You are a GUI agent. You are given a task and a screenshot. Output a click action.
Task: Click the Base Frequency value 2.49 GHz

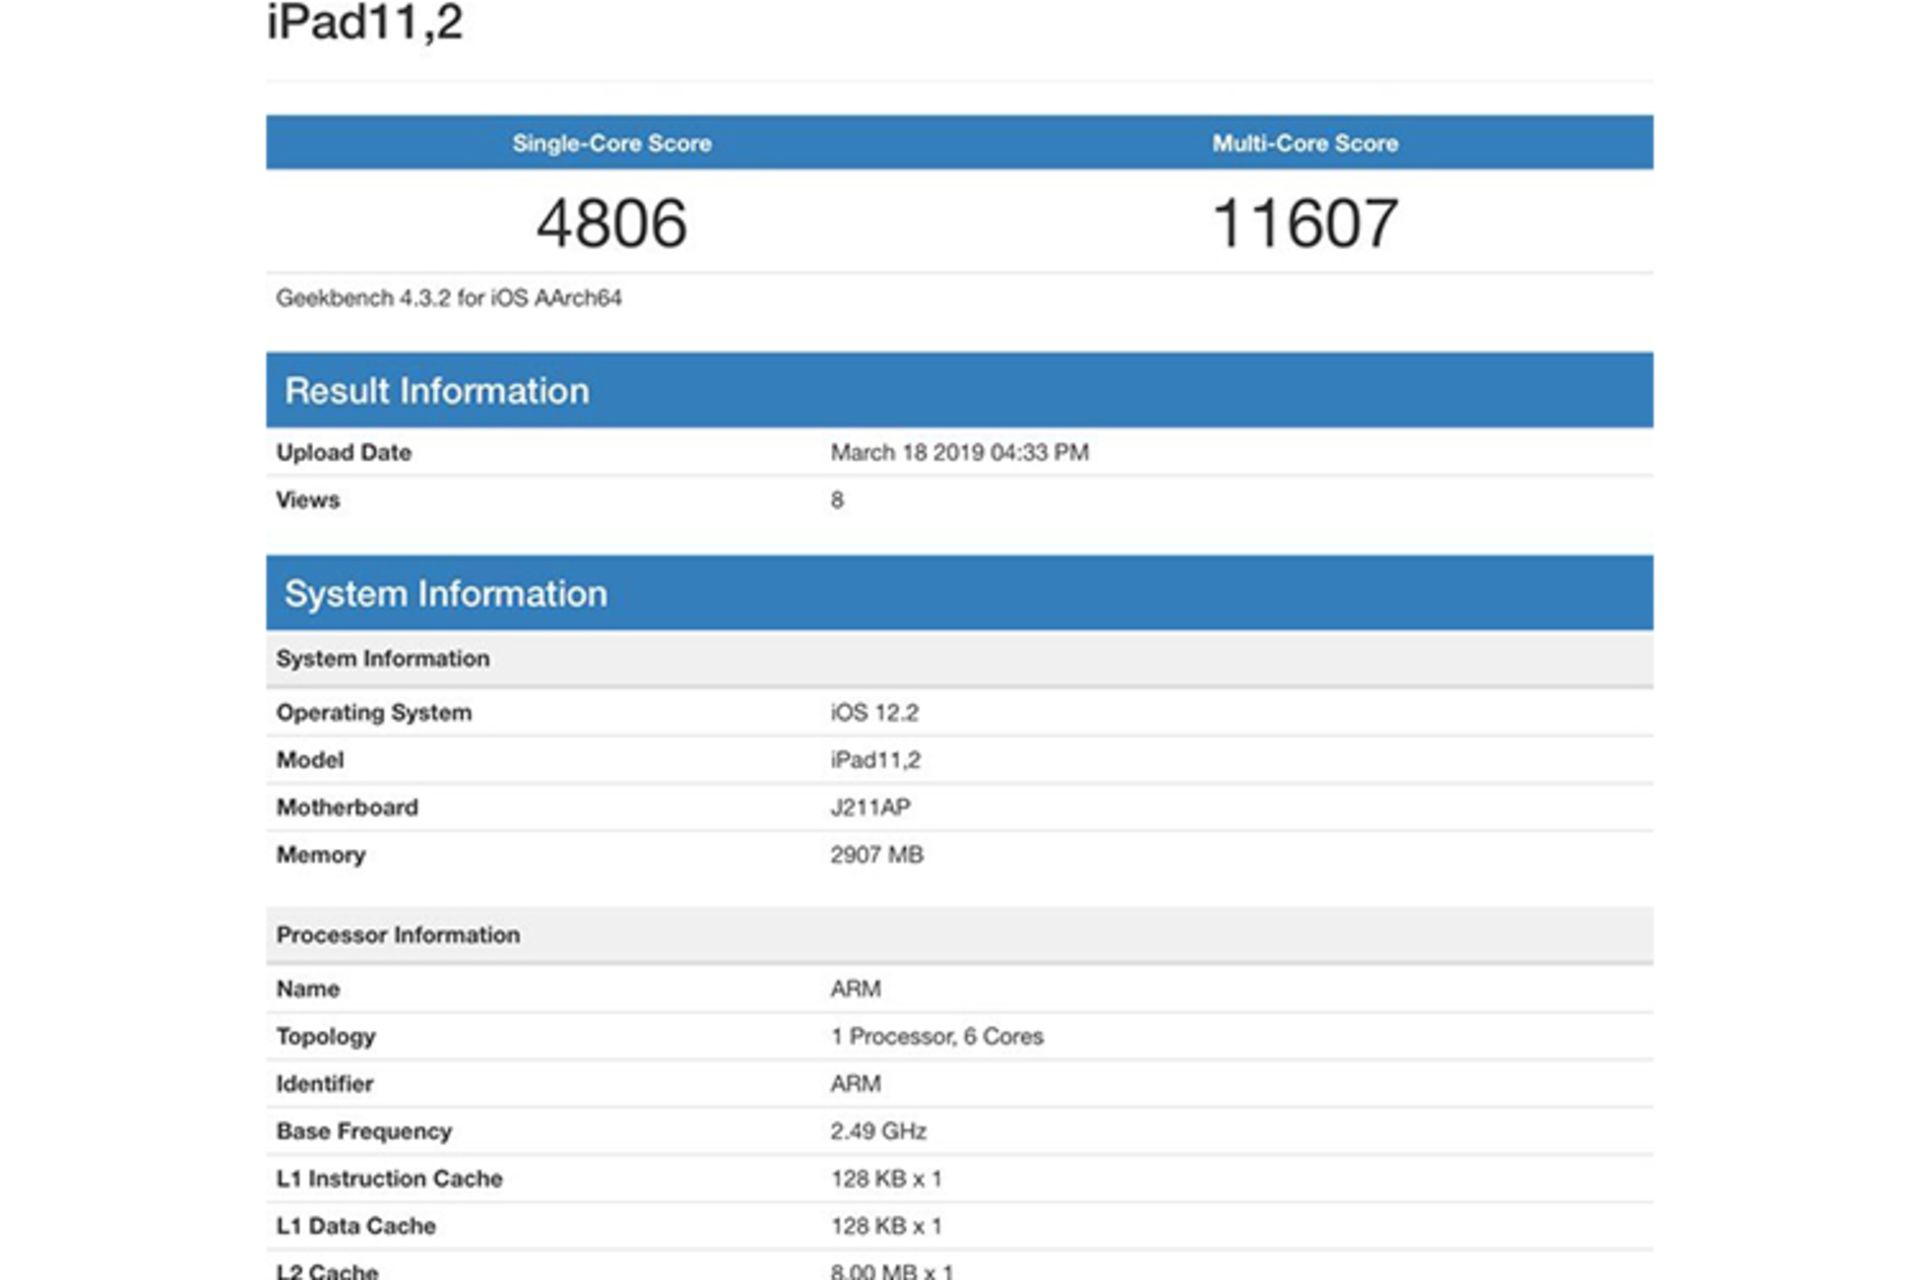(x=878, y=1131)
